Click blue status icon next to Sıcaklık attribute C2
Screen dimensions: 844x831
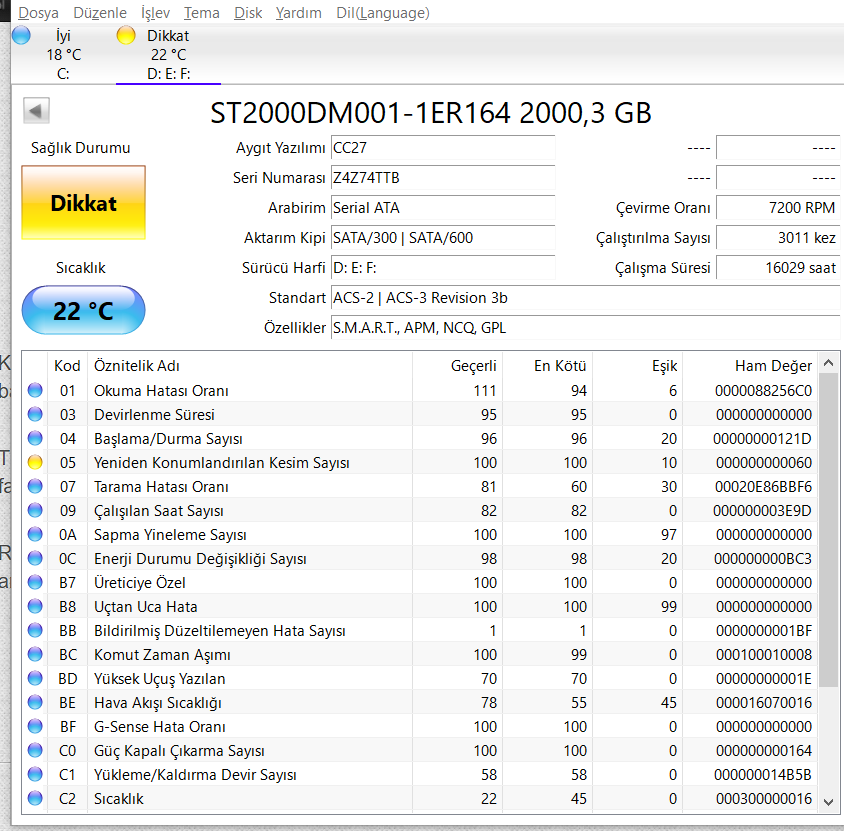tap(36, 799)
